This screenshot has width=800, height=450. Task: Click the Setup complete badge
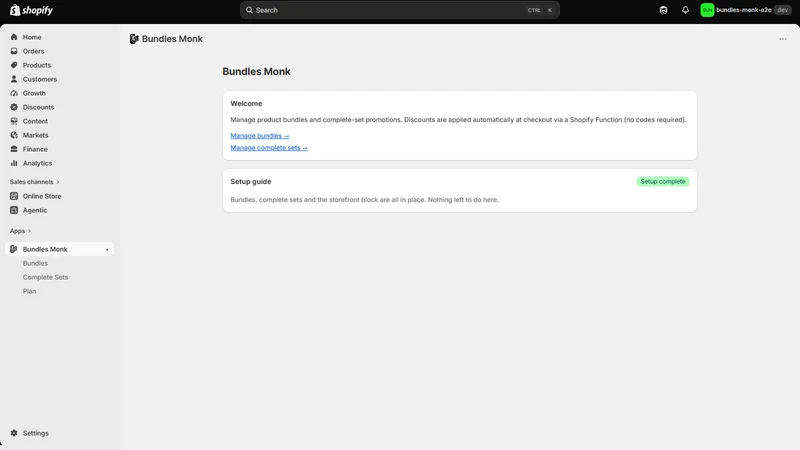coord(663,182)
